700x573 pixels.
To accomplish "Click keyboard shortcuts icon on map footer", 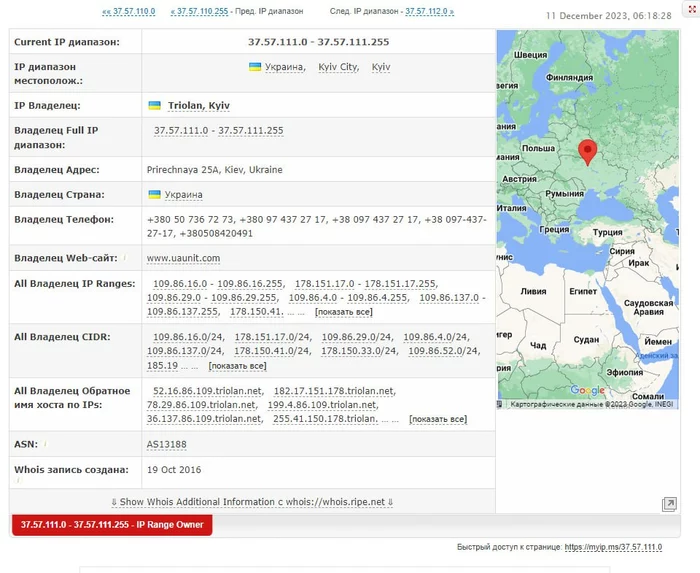I will (500, 404).
